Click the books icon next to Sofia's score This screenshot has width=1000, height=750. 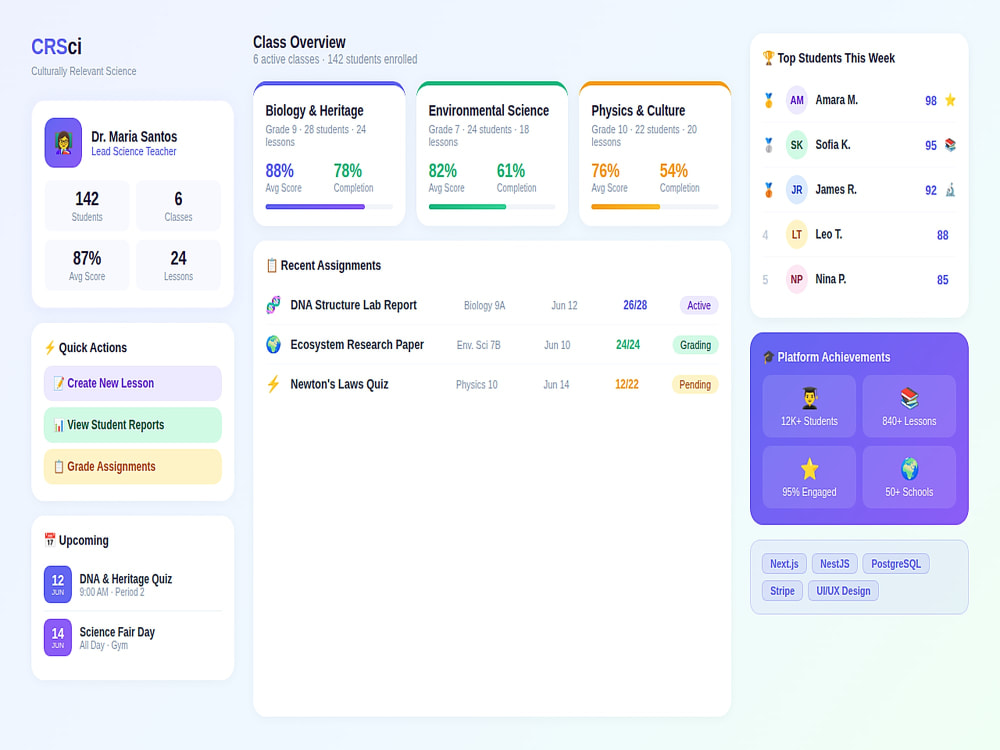950,145
